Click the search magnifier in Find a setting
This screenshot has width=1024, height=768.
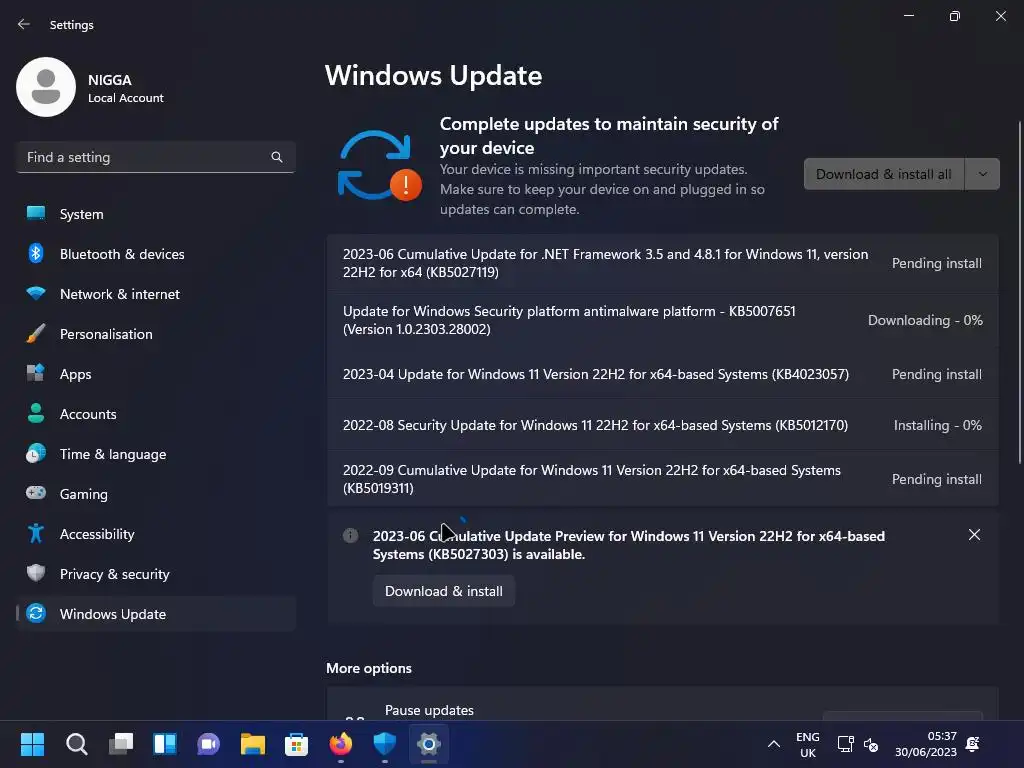tap(277, 157)
